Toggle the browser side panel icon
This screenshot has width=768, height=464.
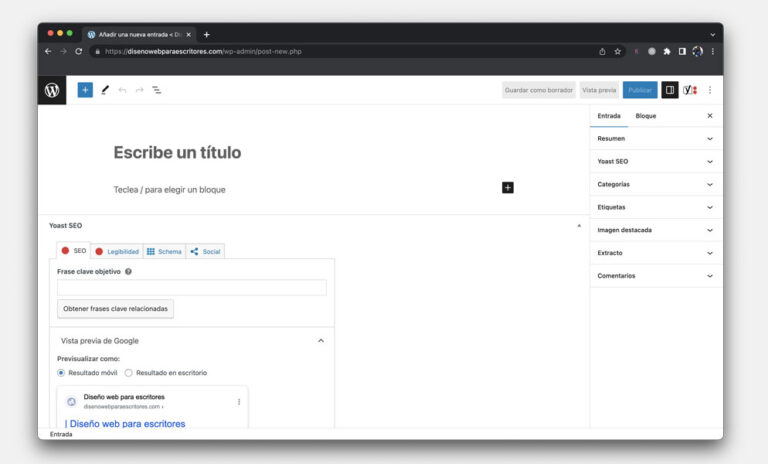pos(682,51)
